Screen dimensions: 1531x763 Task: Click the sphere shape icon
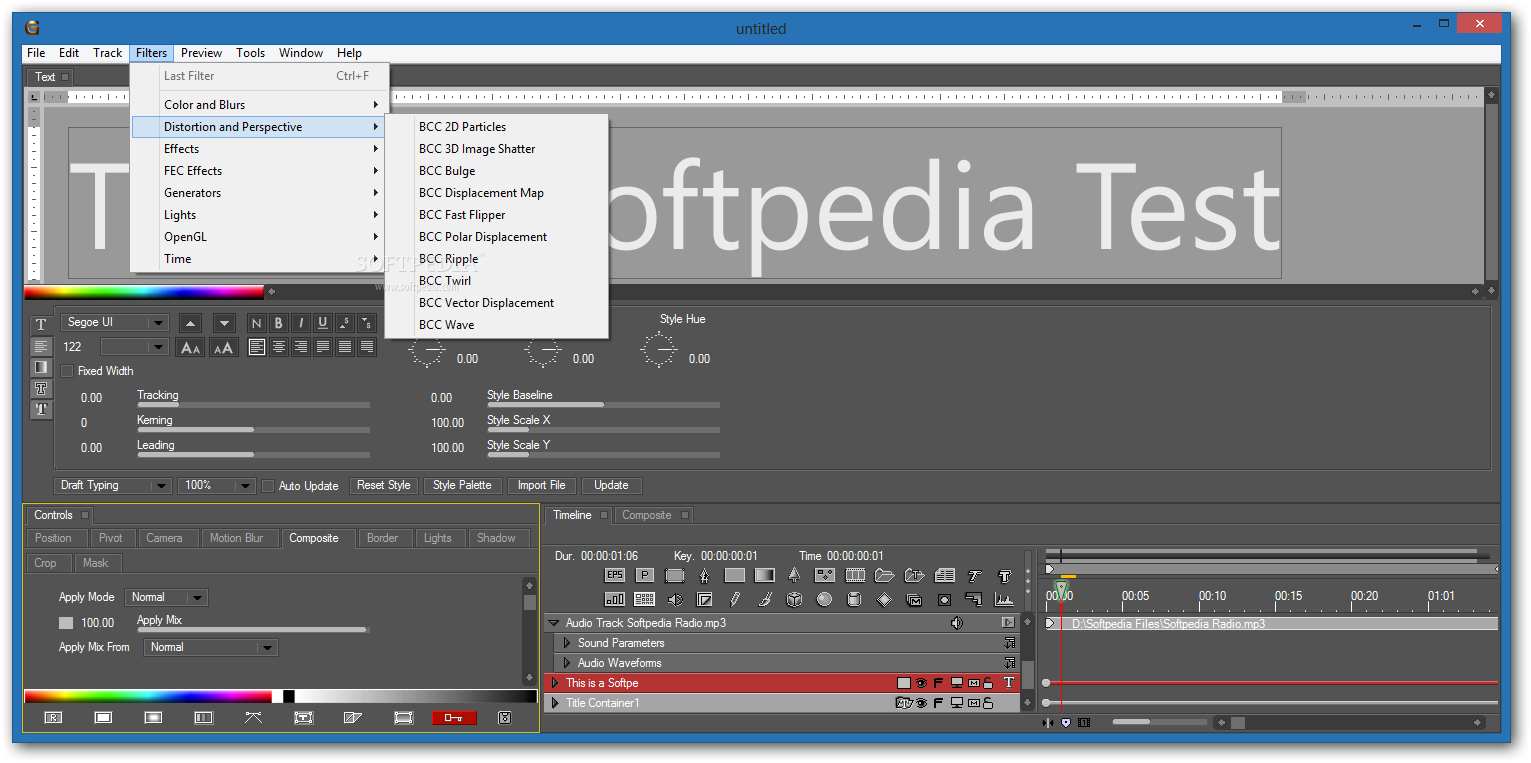824,599
